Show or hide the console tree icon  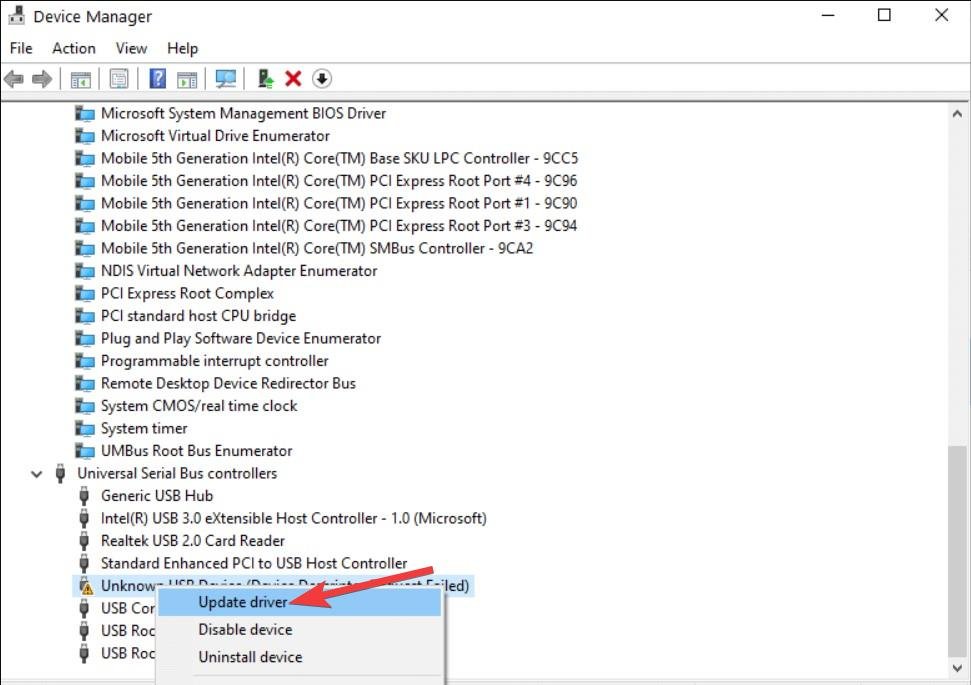(x=81, y=79)
